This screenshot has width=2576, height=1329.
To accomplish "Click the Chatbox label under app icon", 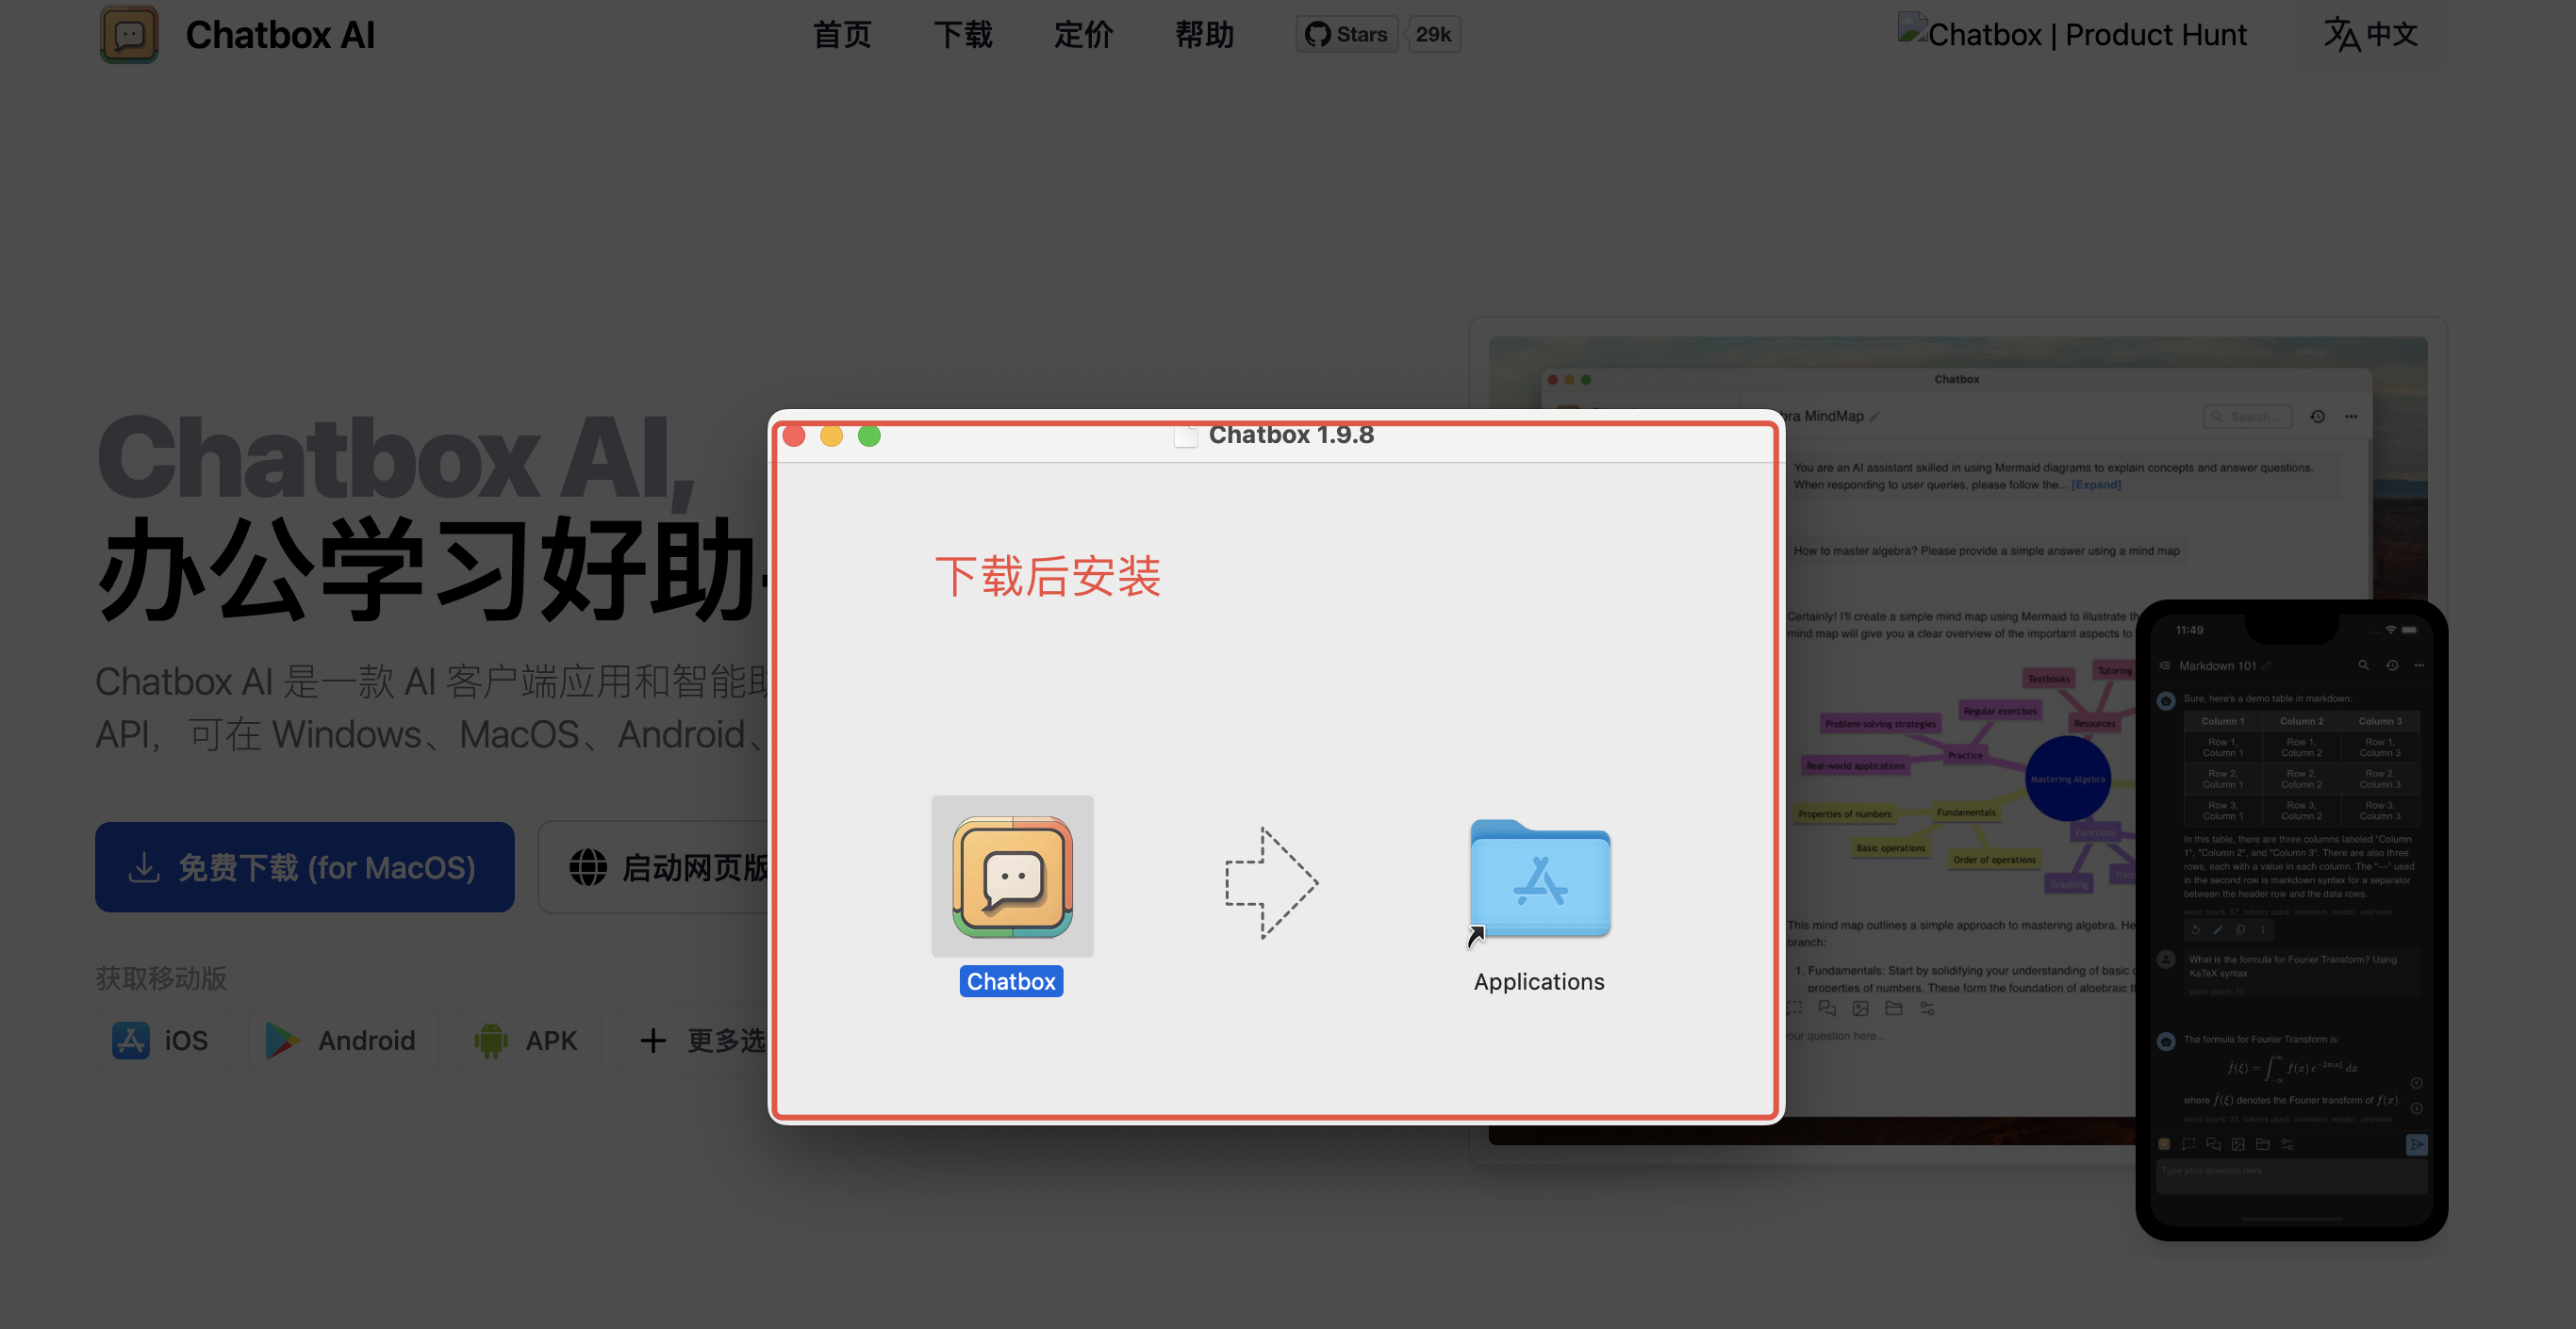I will click(x=1011, y=981).
